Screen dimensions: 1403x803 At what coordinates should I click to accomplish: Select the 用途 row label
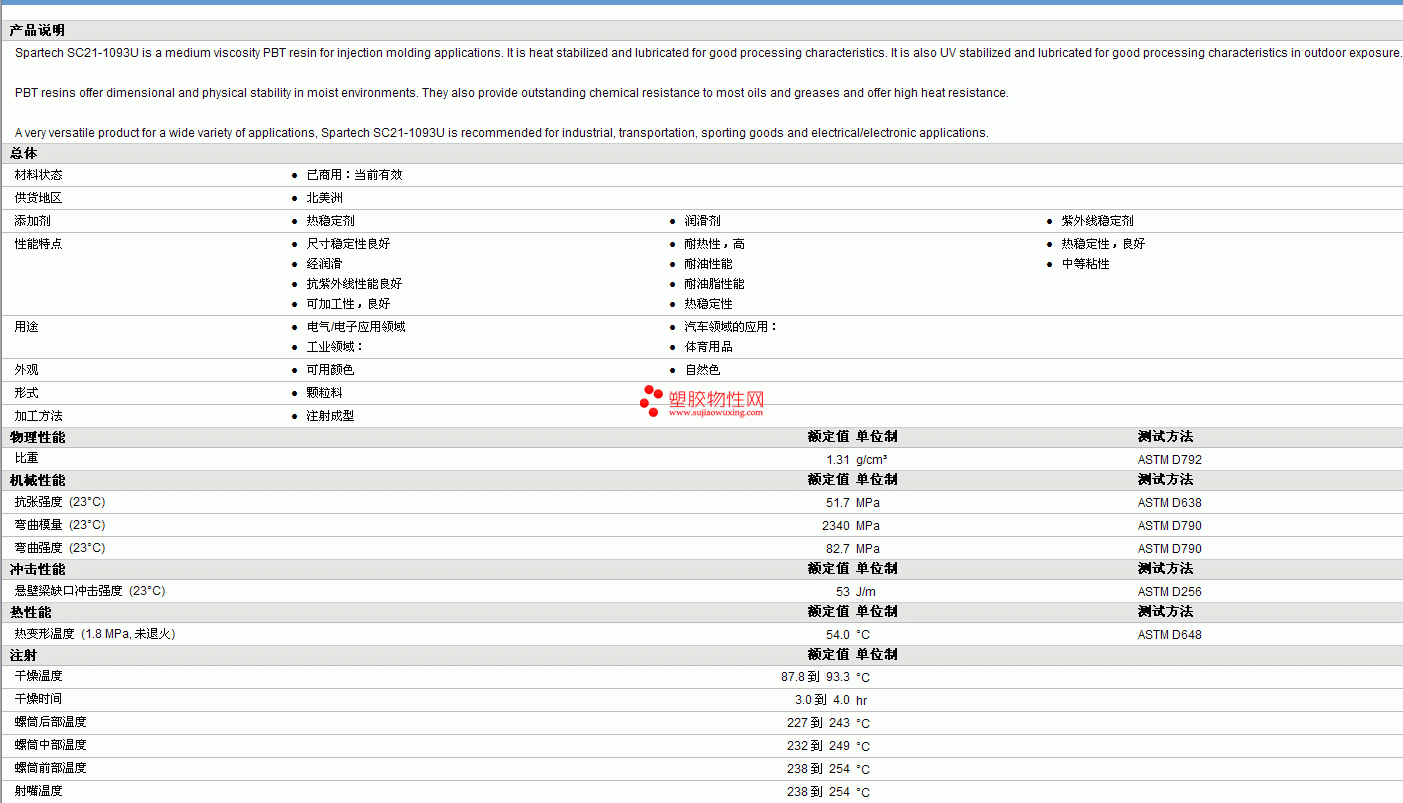coord(26,327)
